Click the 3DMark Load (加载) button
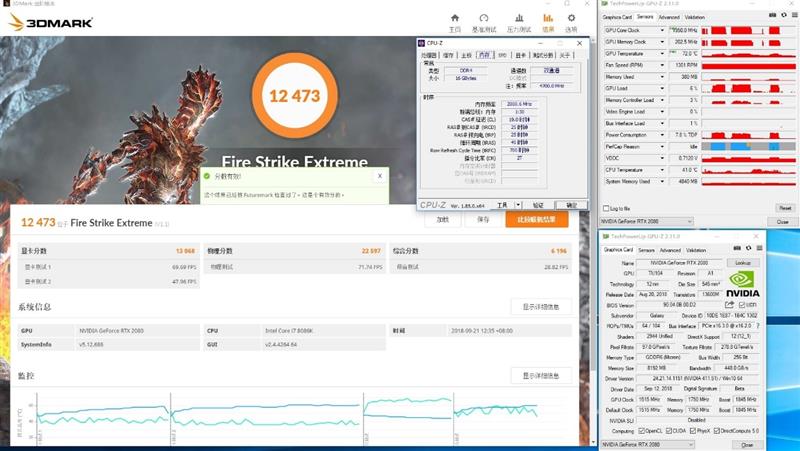The image size is (800, 451). (443, 219)
